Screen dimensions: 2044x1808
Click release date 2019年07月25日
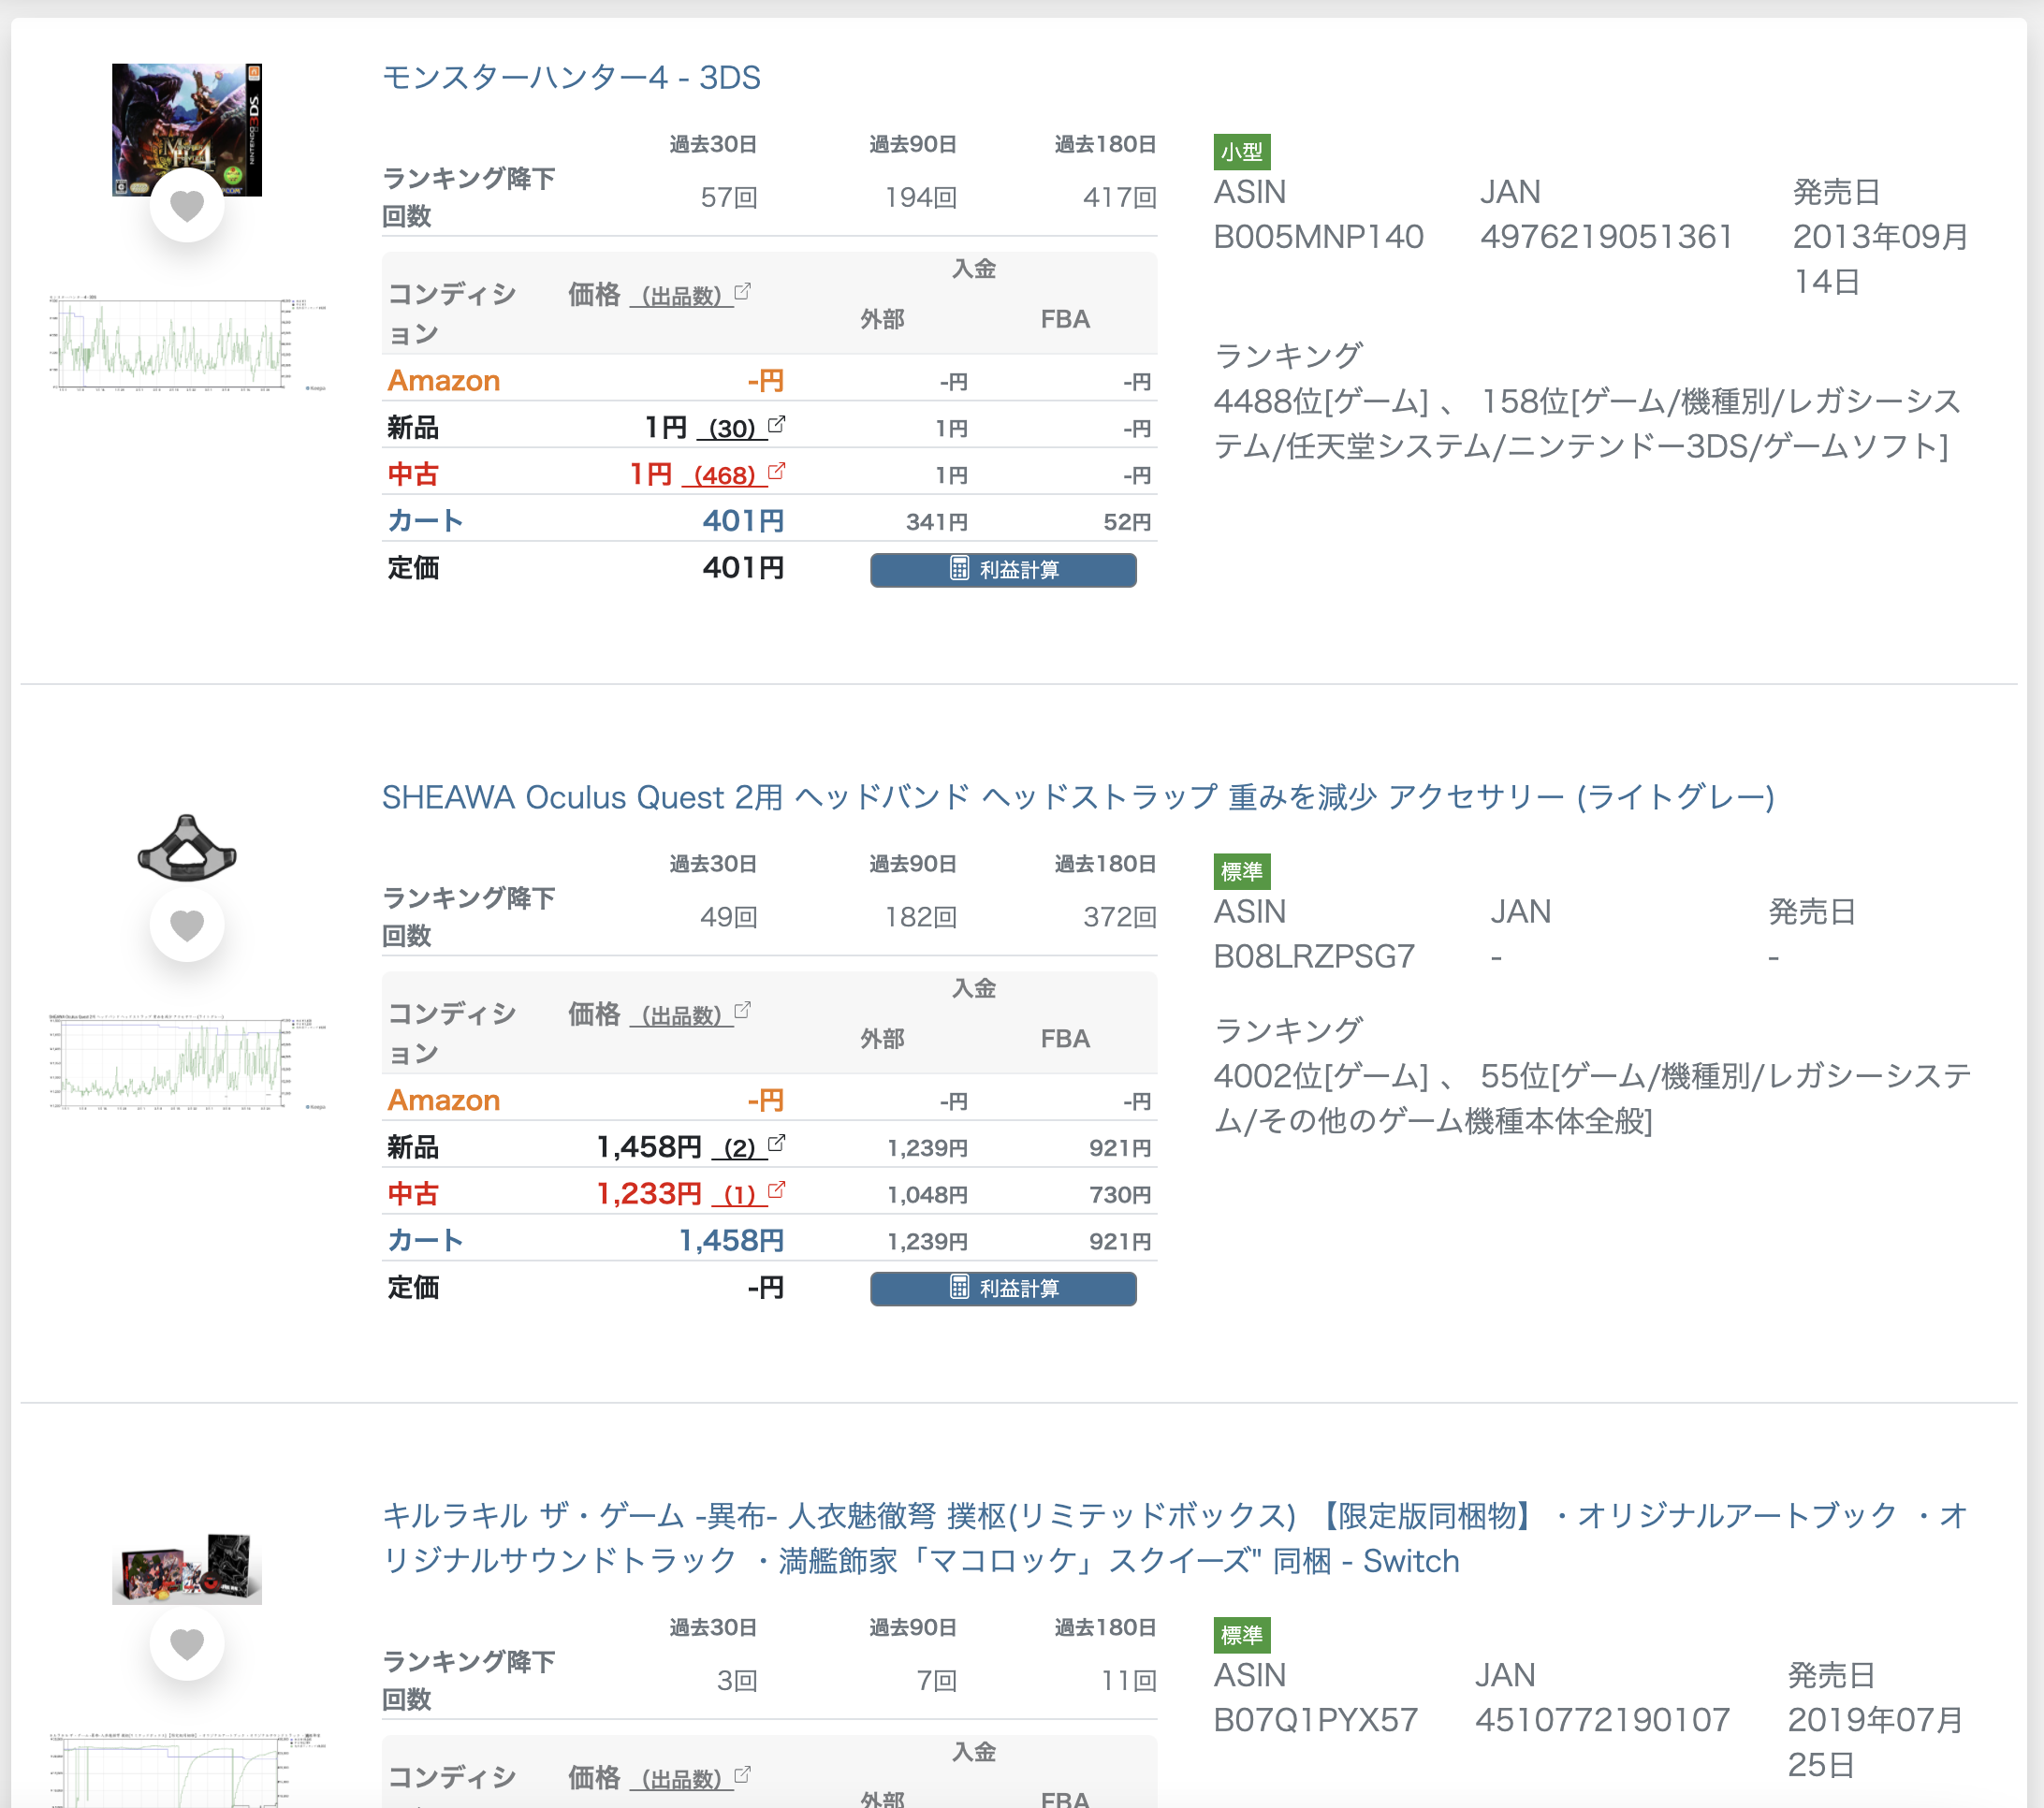pyautogui.click(x=1875, y=1742)
